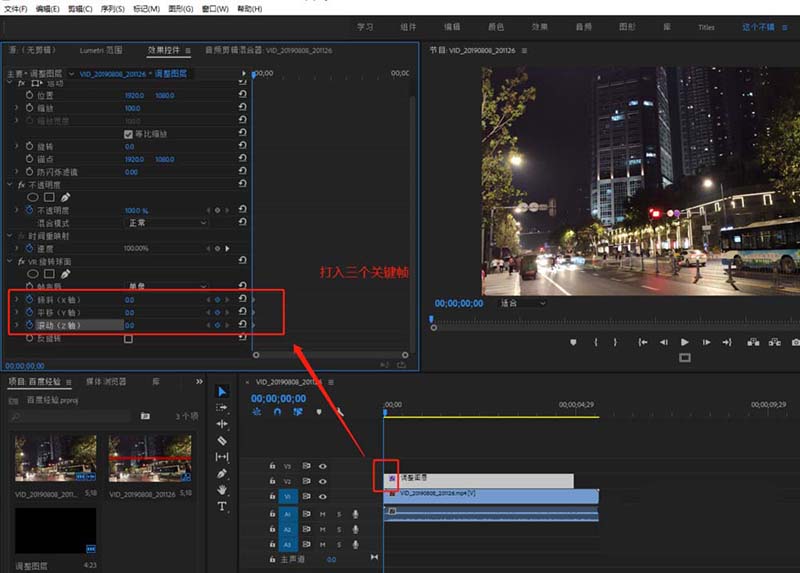Enable the 反旋转 checkbox
Image resolution: width=800 pixels, height=573 pixels.
click(128, 339)
